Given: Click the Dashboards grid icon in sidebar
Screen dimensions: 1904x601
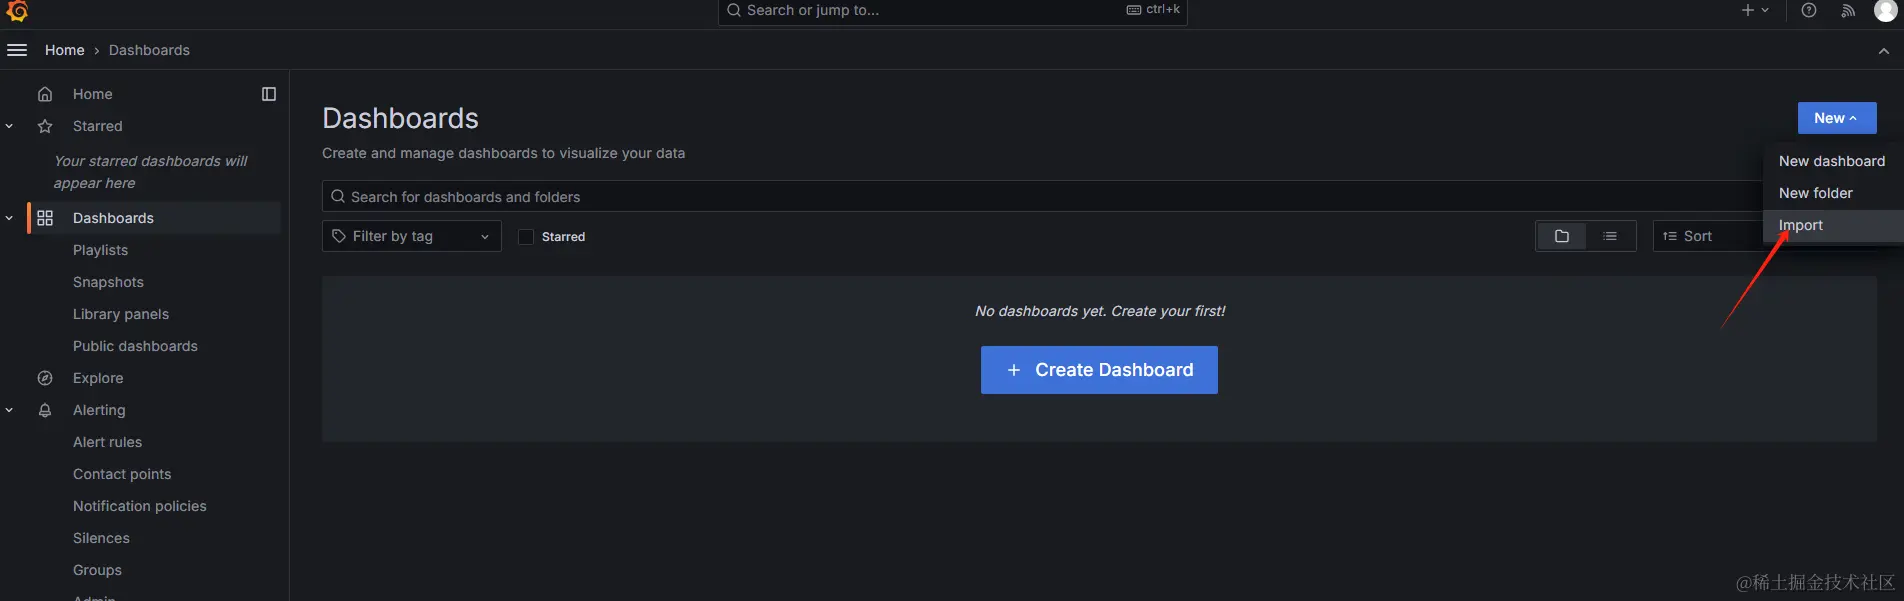Looking at the screenshot, I should click(x=45, y=218).
